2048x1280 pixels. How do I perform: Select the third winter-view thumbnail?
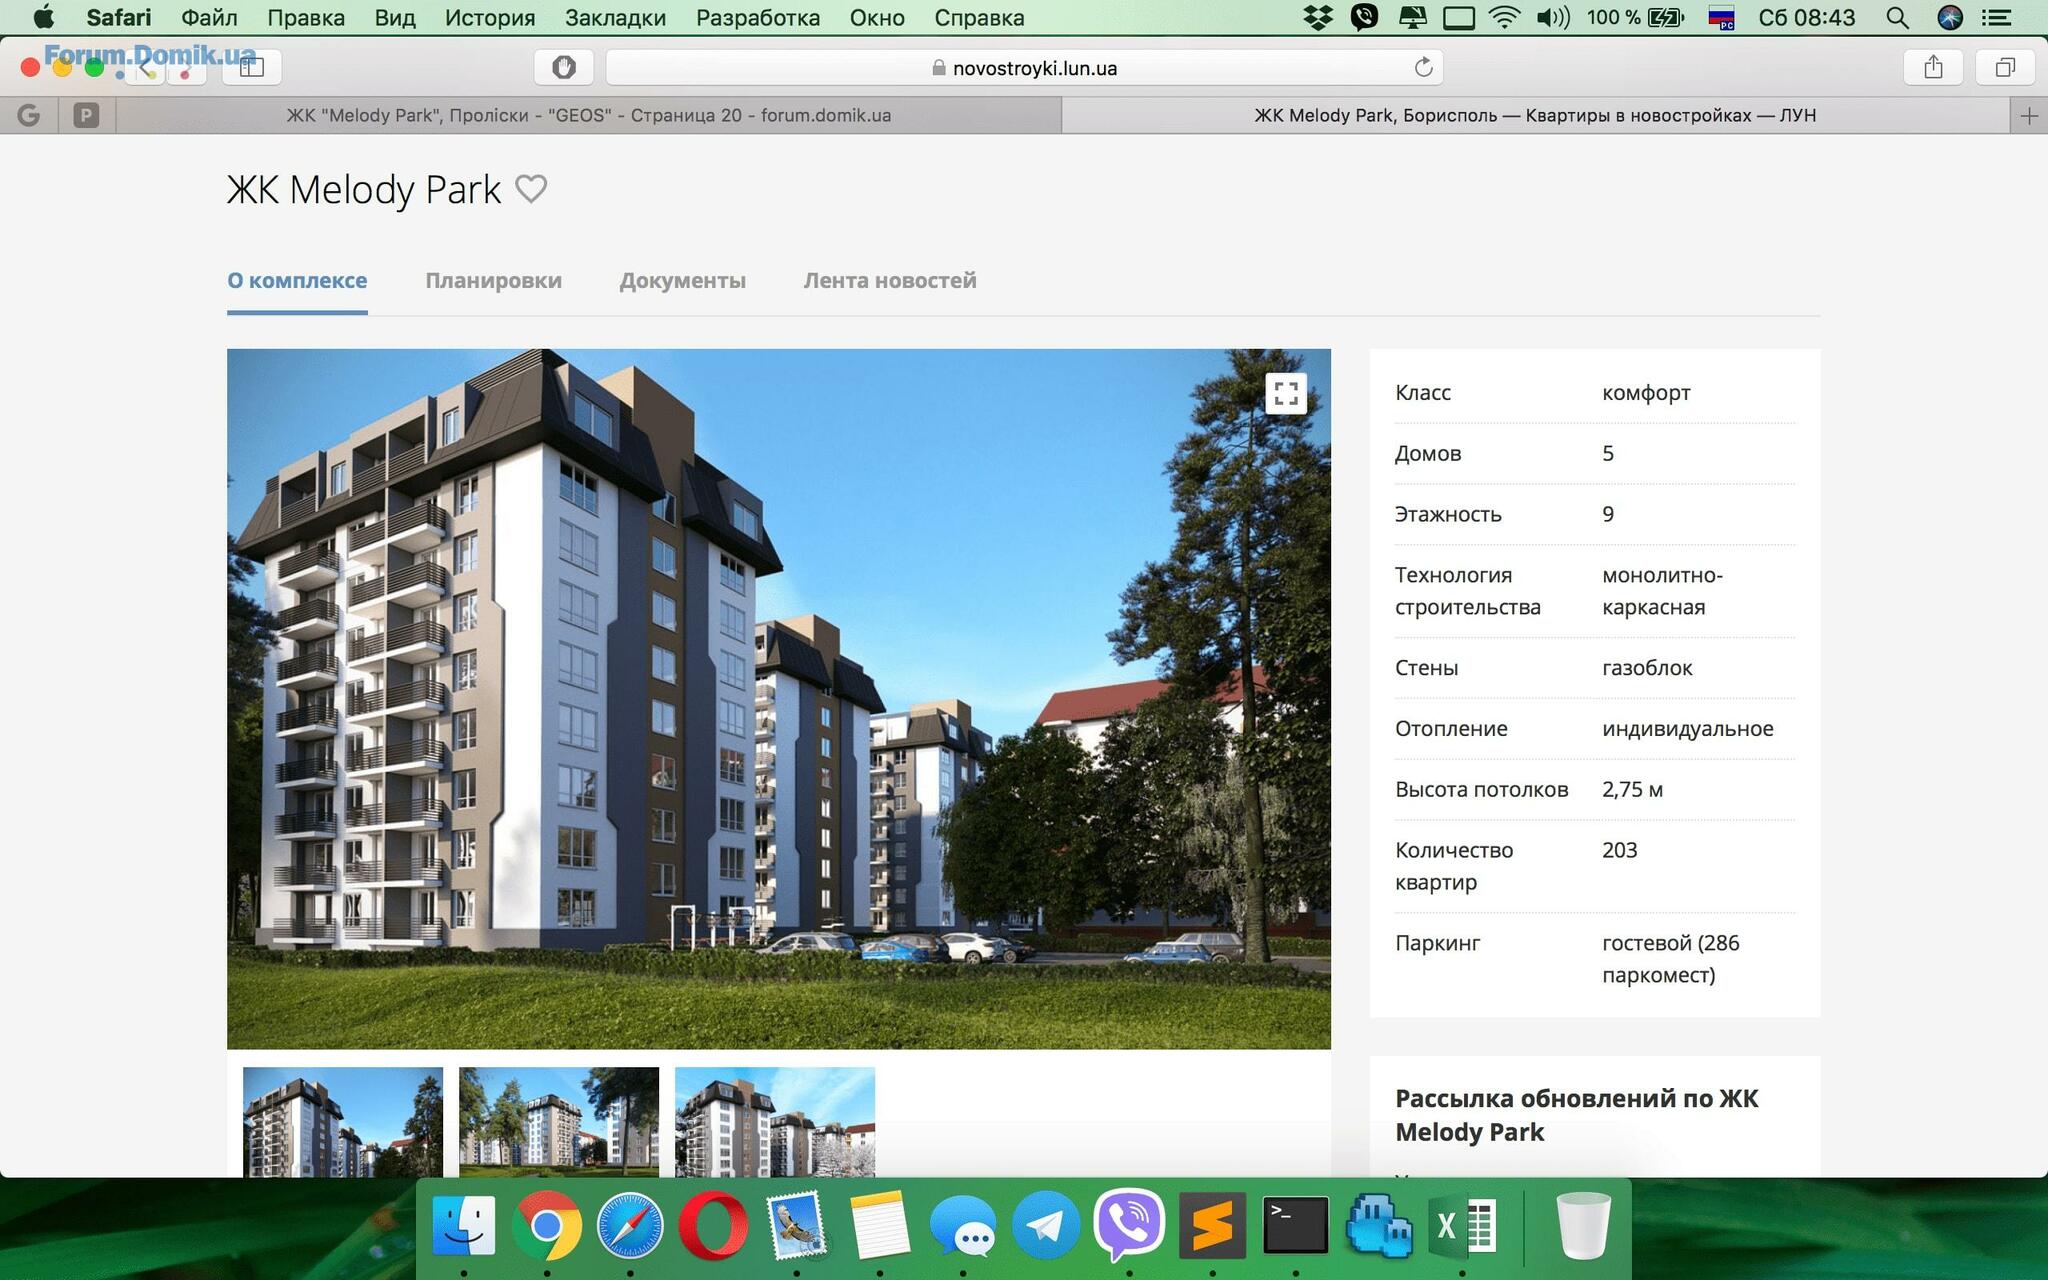point(774,1121)
